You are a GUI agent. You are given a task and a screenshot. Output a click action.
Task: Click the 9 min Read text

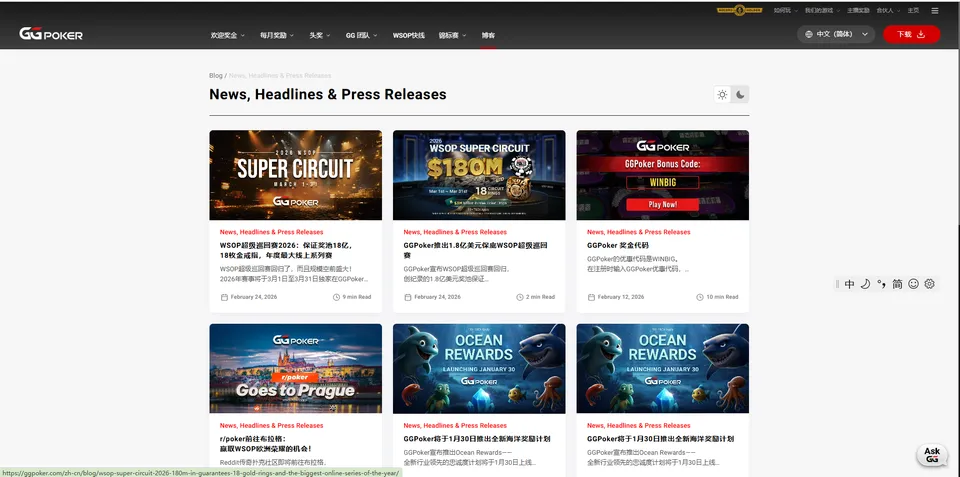coord(357,297)
